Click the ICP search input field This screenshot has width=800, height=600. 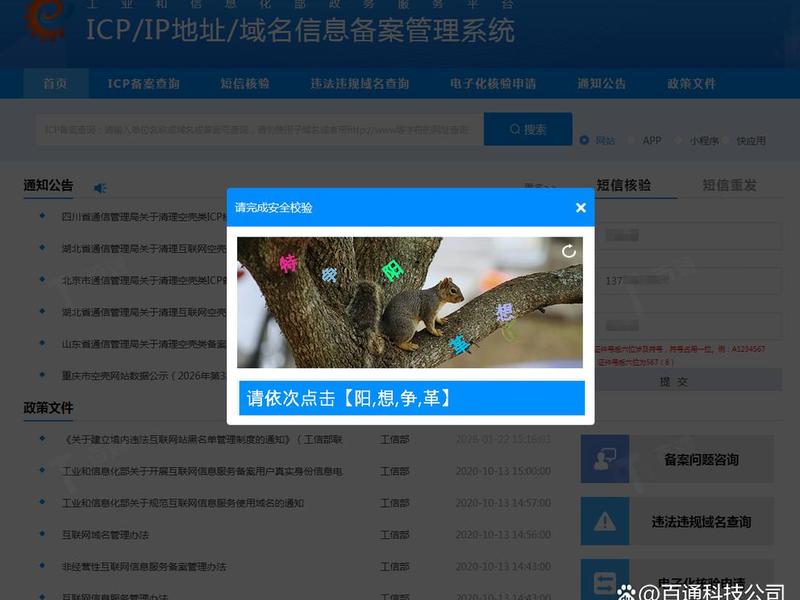(259, 130)
